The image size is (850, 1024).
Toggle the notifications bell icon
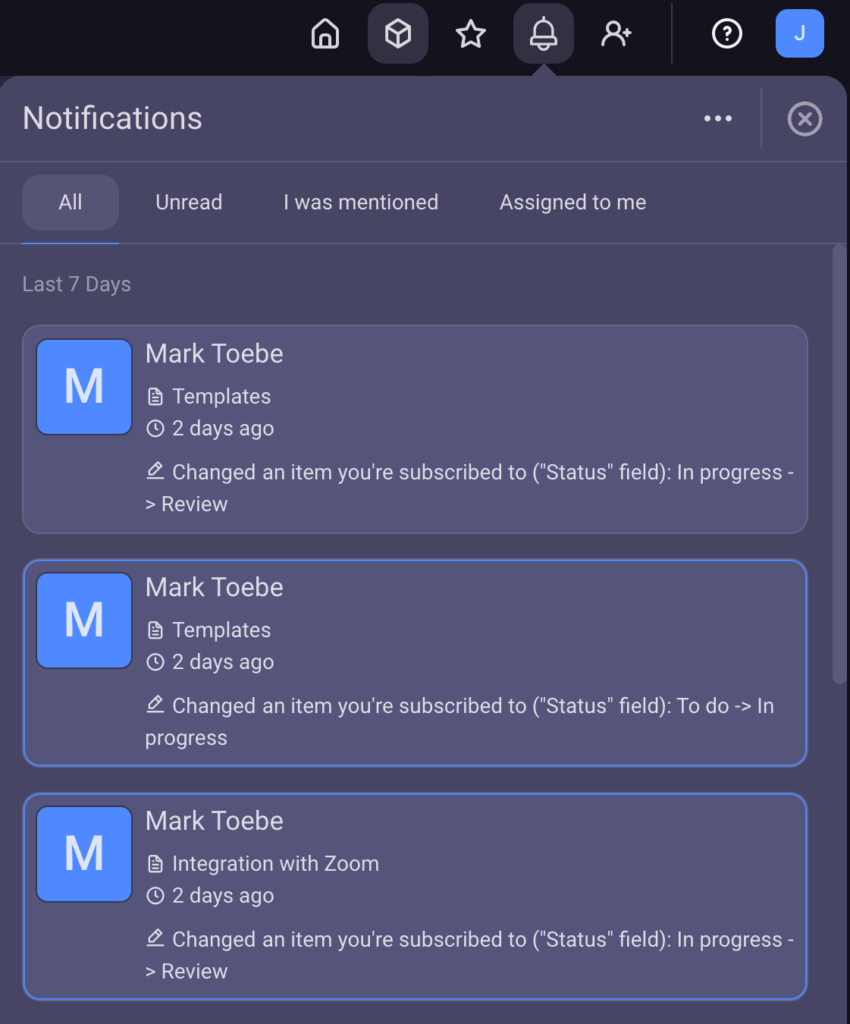[543, 34]
